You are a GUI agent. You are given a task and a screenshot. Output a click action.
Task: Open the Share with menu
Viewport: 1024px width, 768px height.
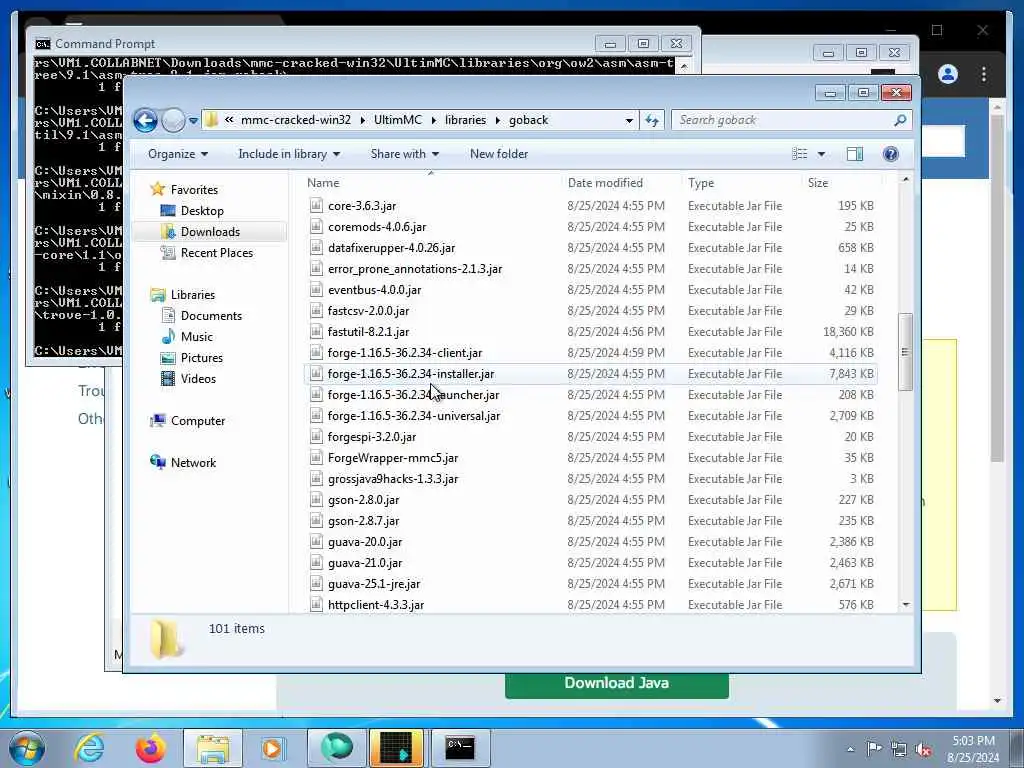click(404, 154)
